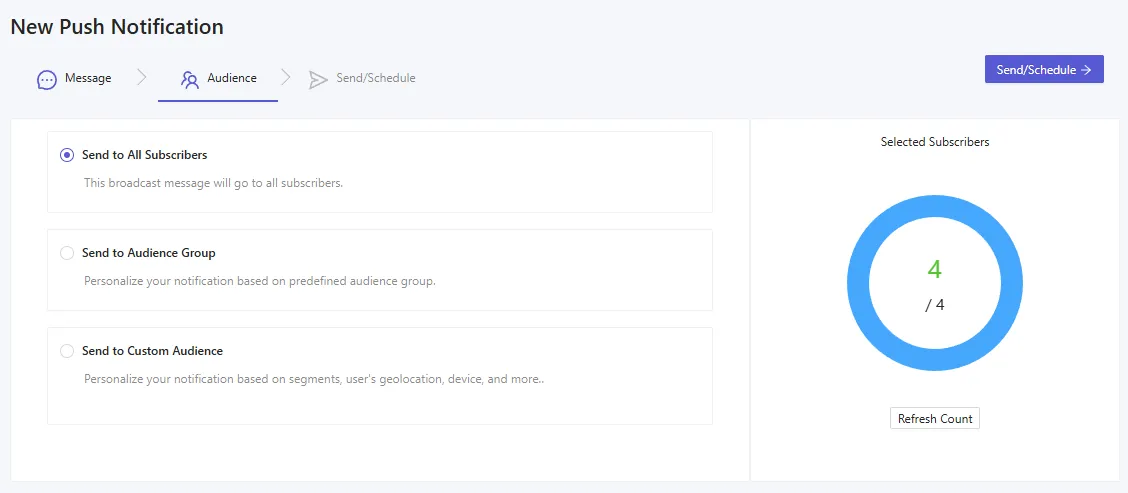Click the 'Selected Subscribers' panel title
1128x493 pixels.
coord(934,142)
